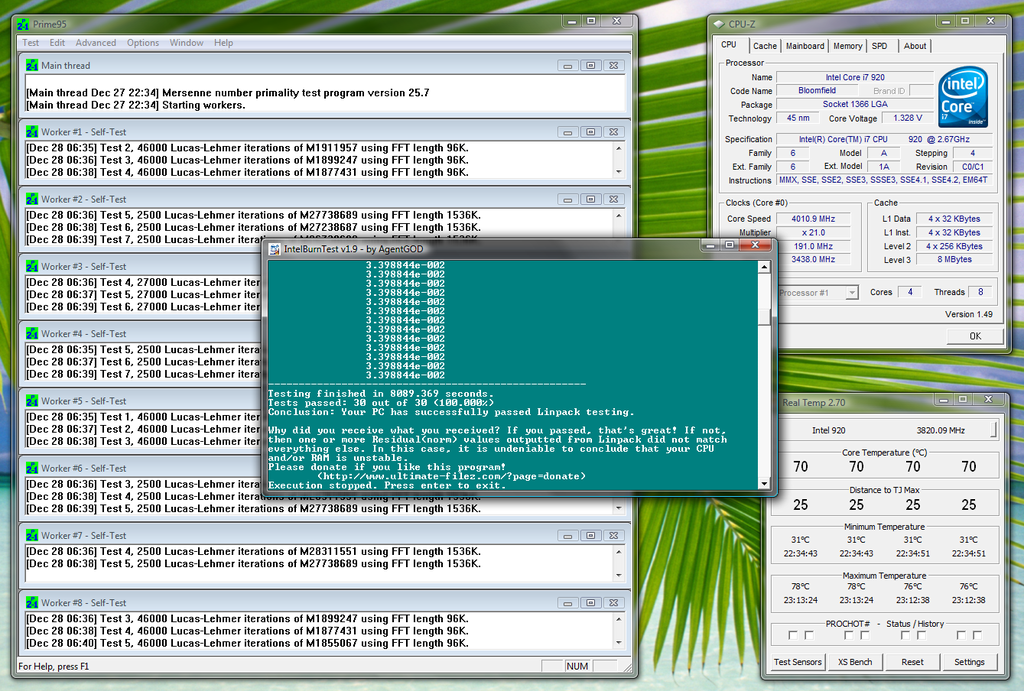Click the IntelBurnTest scrollbar up arrow

pyautogui.click(x=763, y=267)
